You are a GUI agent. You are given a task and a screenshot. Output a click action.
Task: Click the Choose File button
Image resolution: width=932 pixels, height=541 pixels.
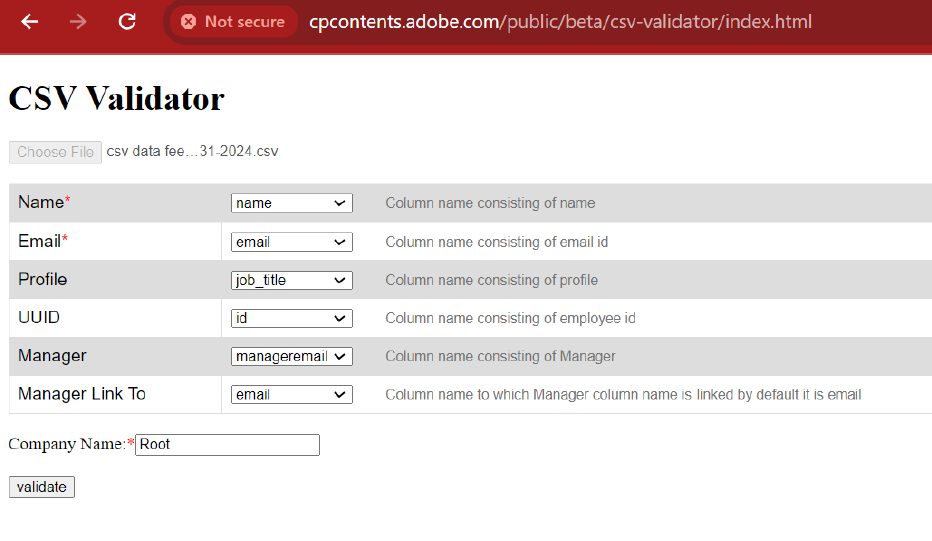55,152
